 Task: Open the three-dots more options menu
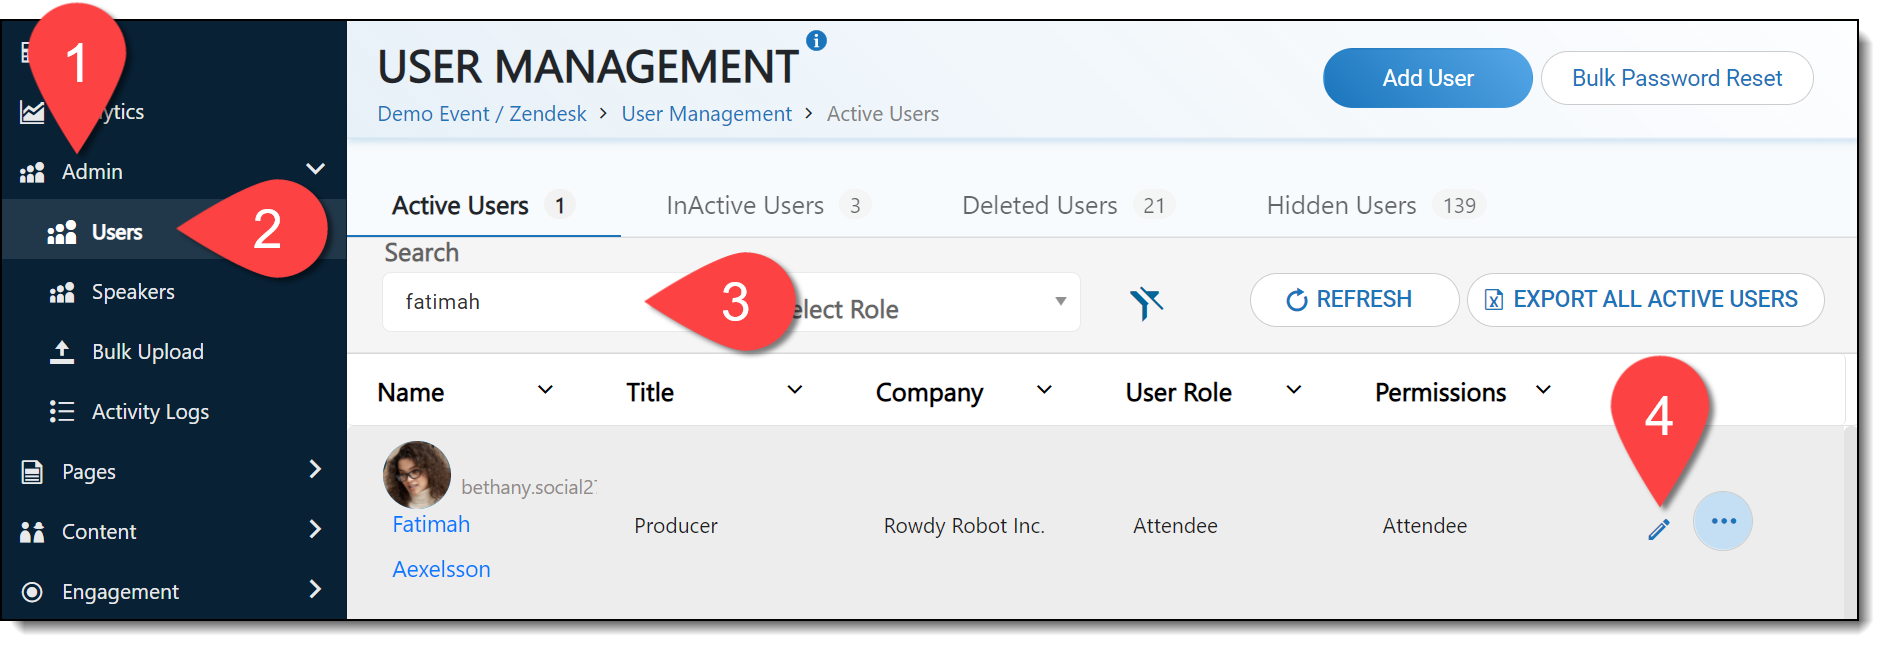pos(1722,521)
